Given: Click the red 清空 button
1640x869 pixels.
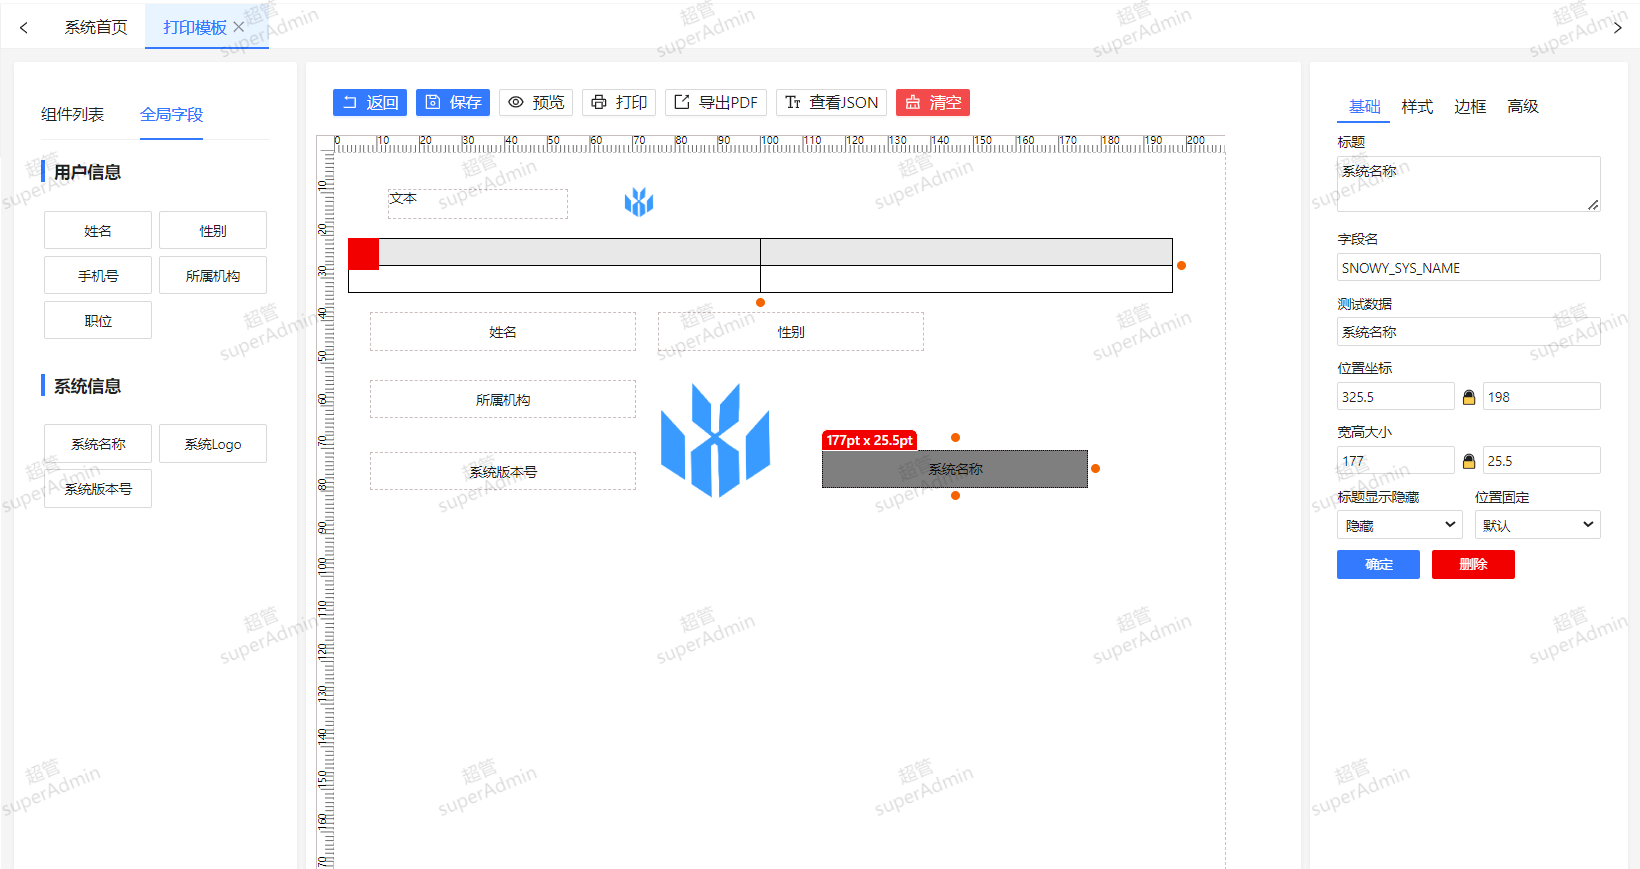Looking at the screenshot, I should pyautogui.click(x=933, y=102).
